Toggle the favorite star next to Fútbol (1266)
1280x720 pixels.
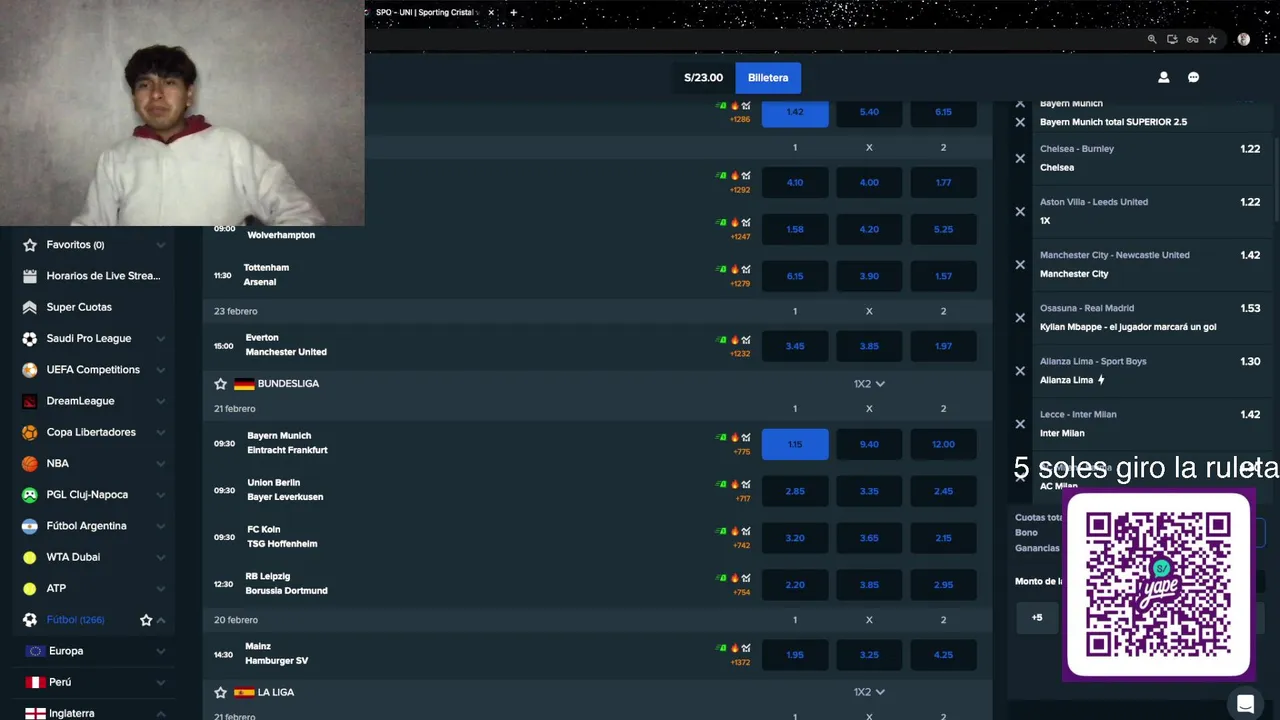coord(146,620)
